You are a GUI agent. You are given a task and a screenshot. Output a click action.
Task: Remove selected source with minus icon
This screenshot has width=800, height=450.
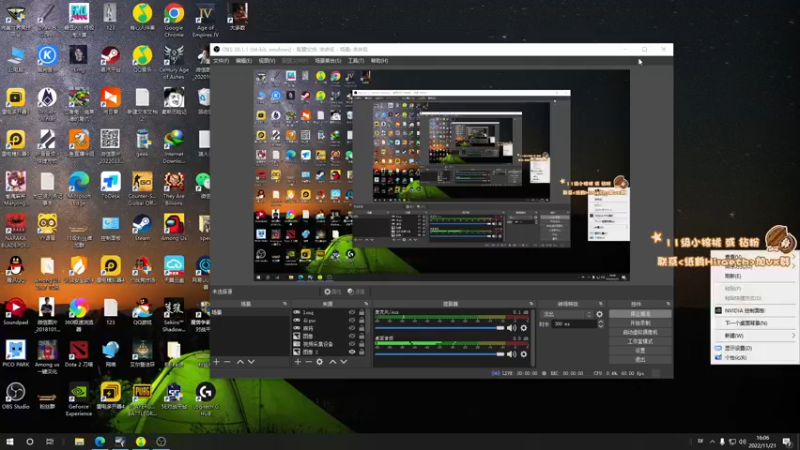(x=309, y=362)
